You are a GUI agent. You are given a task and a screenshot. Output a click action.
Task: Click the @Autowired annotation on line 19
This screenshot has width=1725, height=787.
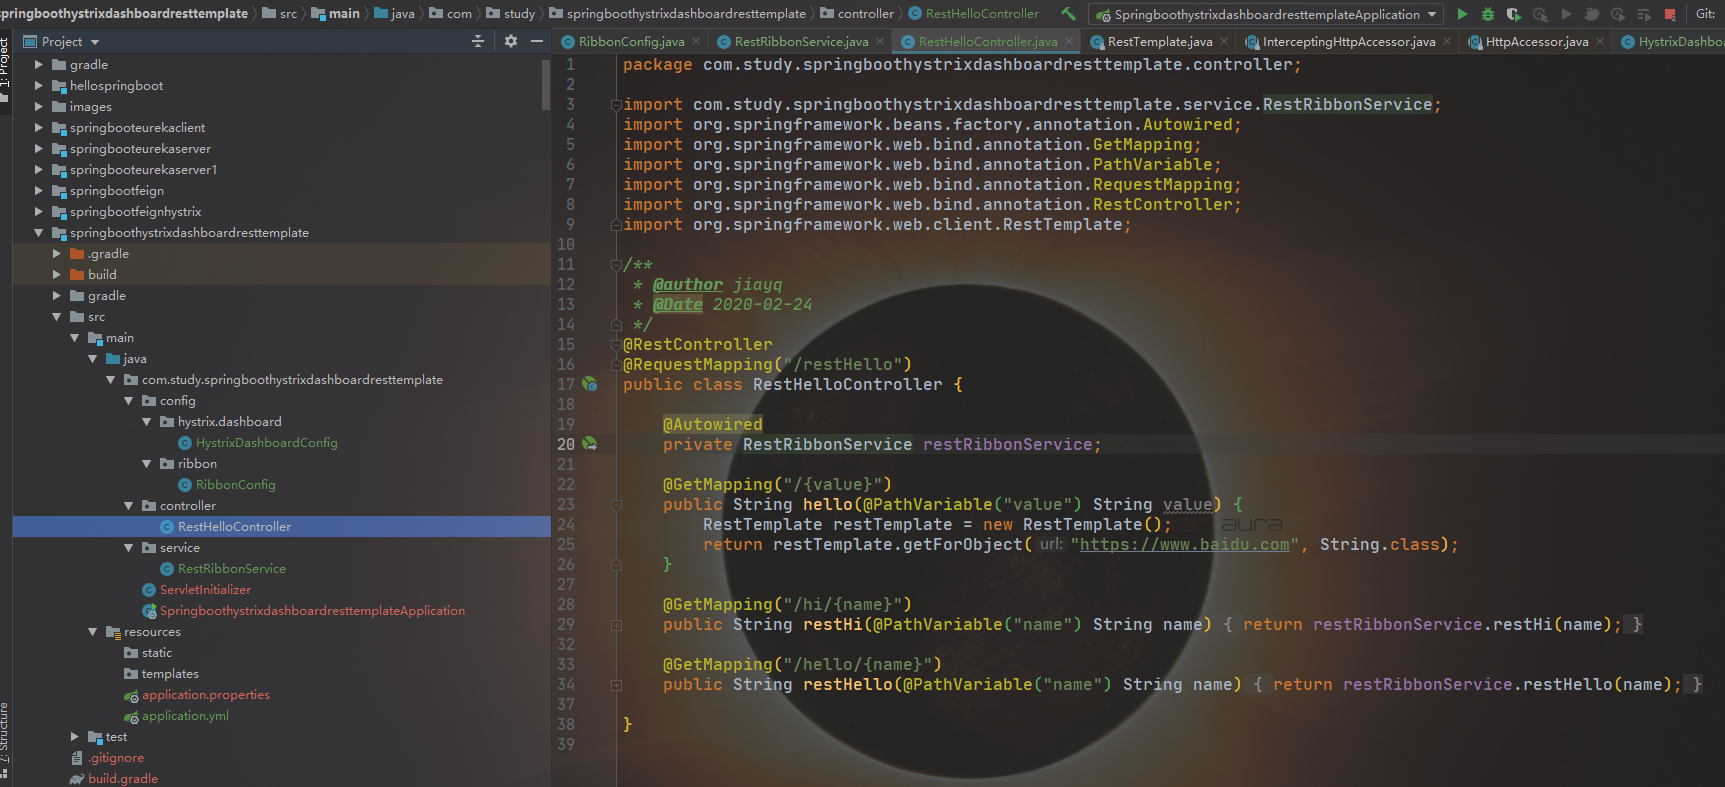(712, 425)
